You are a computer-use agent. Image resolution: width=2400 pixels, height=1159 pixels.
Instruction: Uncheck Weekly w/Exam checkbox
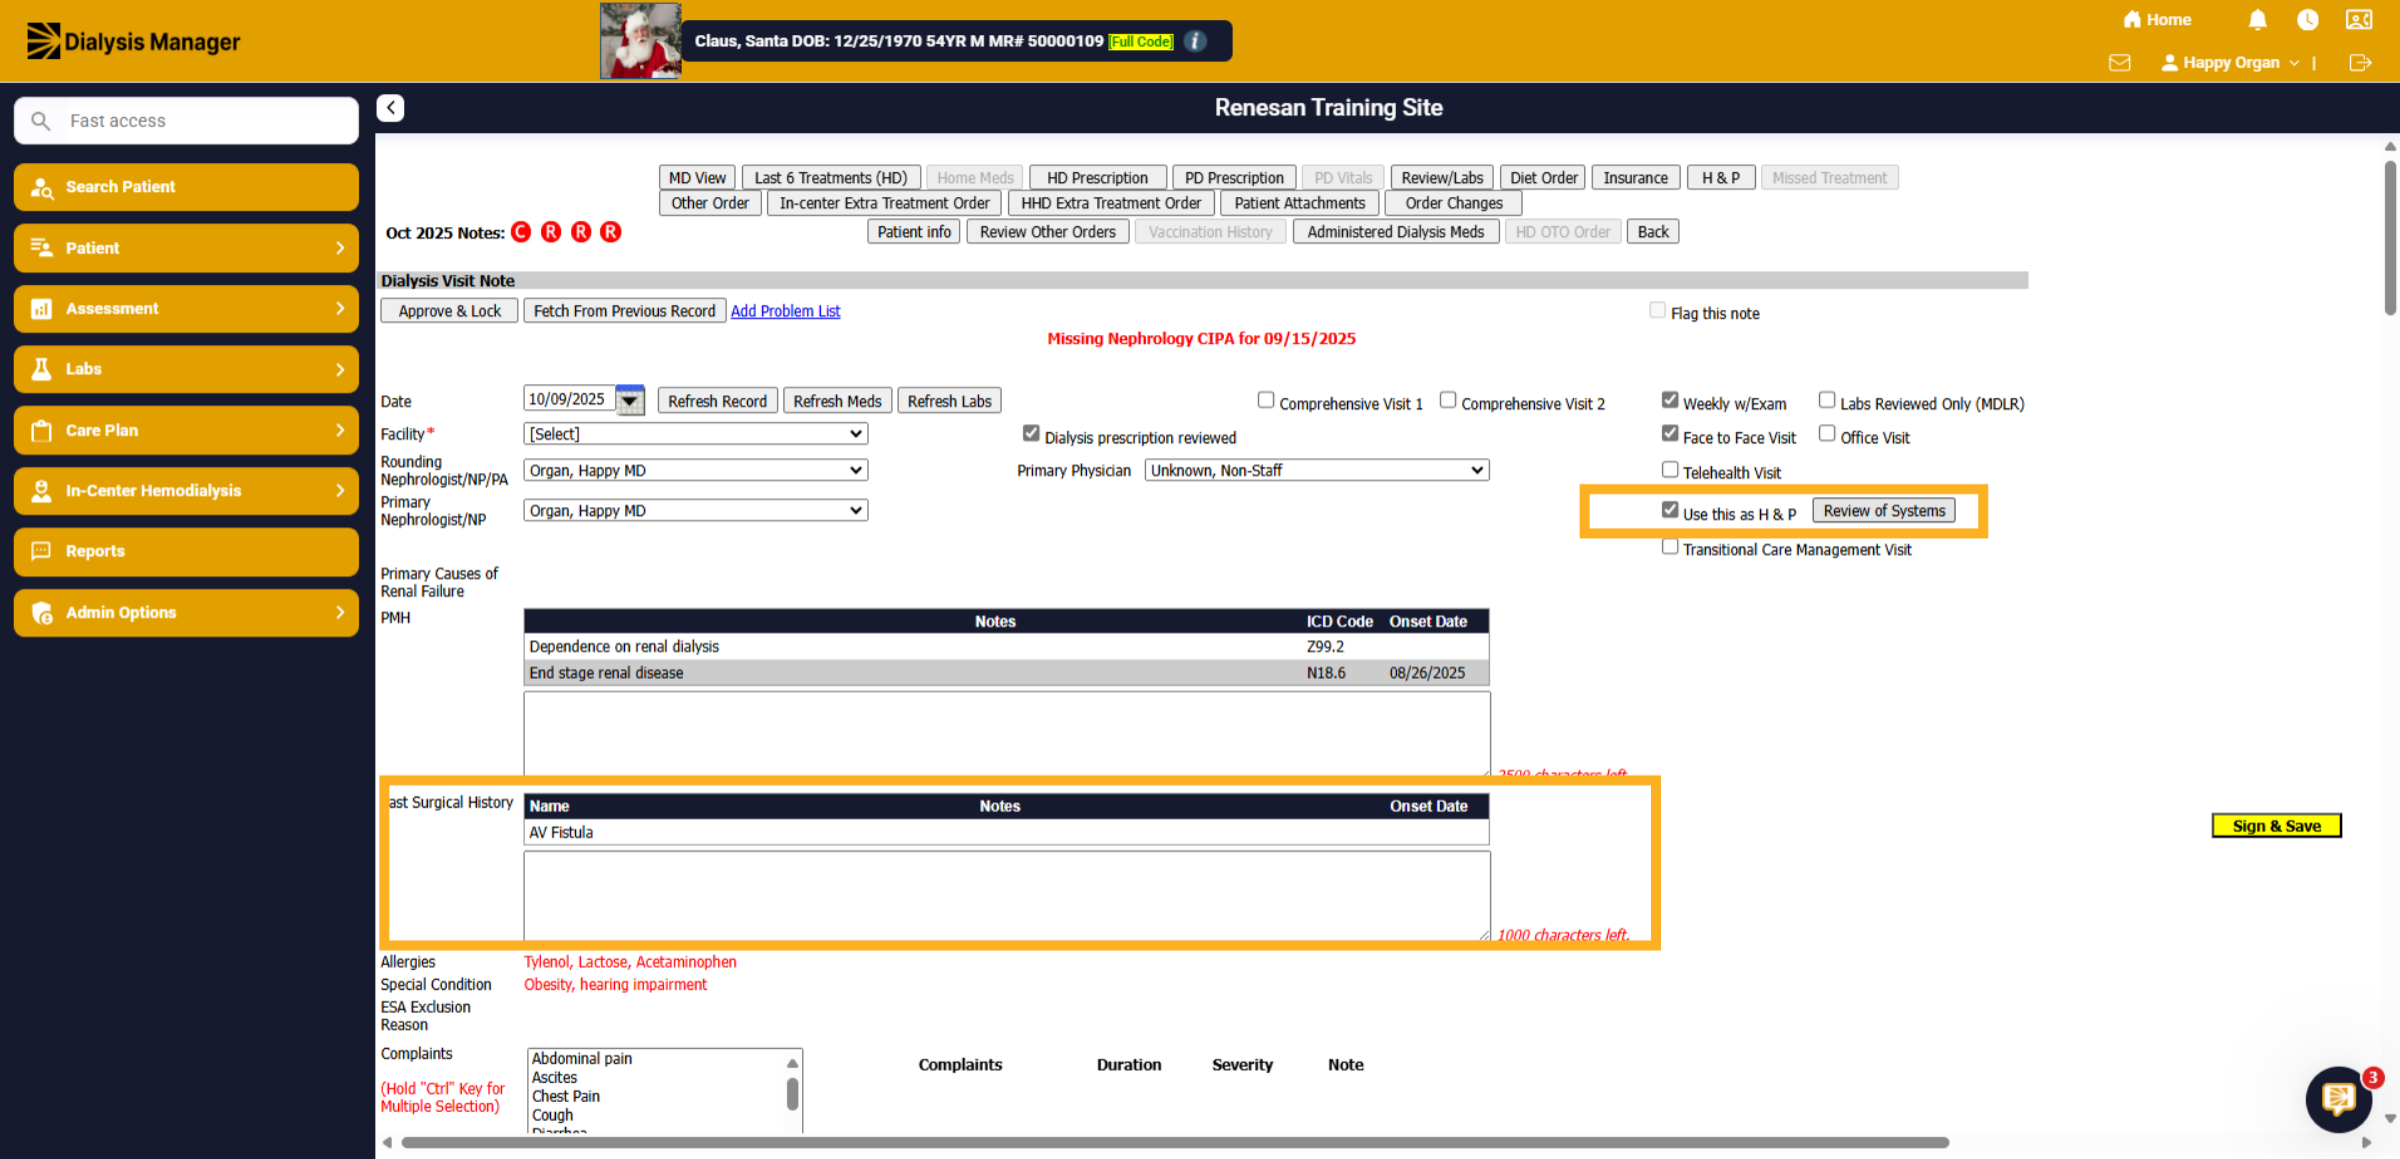coord(1670,400)
